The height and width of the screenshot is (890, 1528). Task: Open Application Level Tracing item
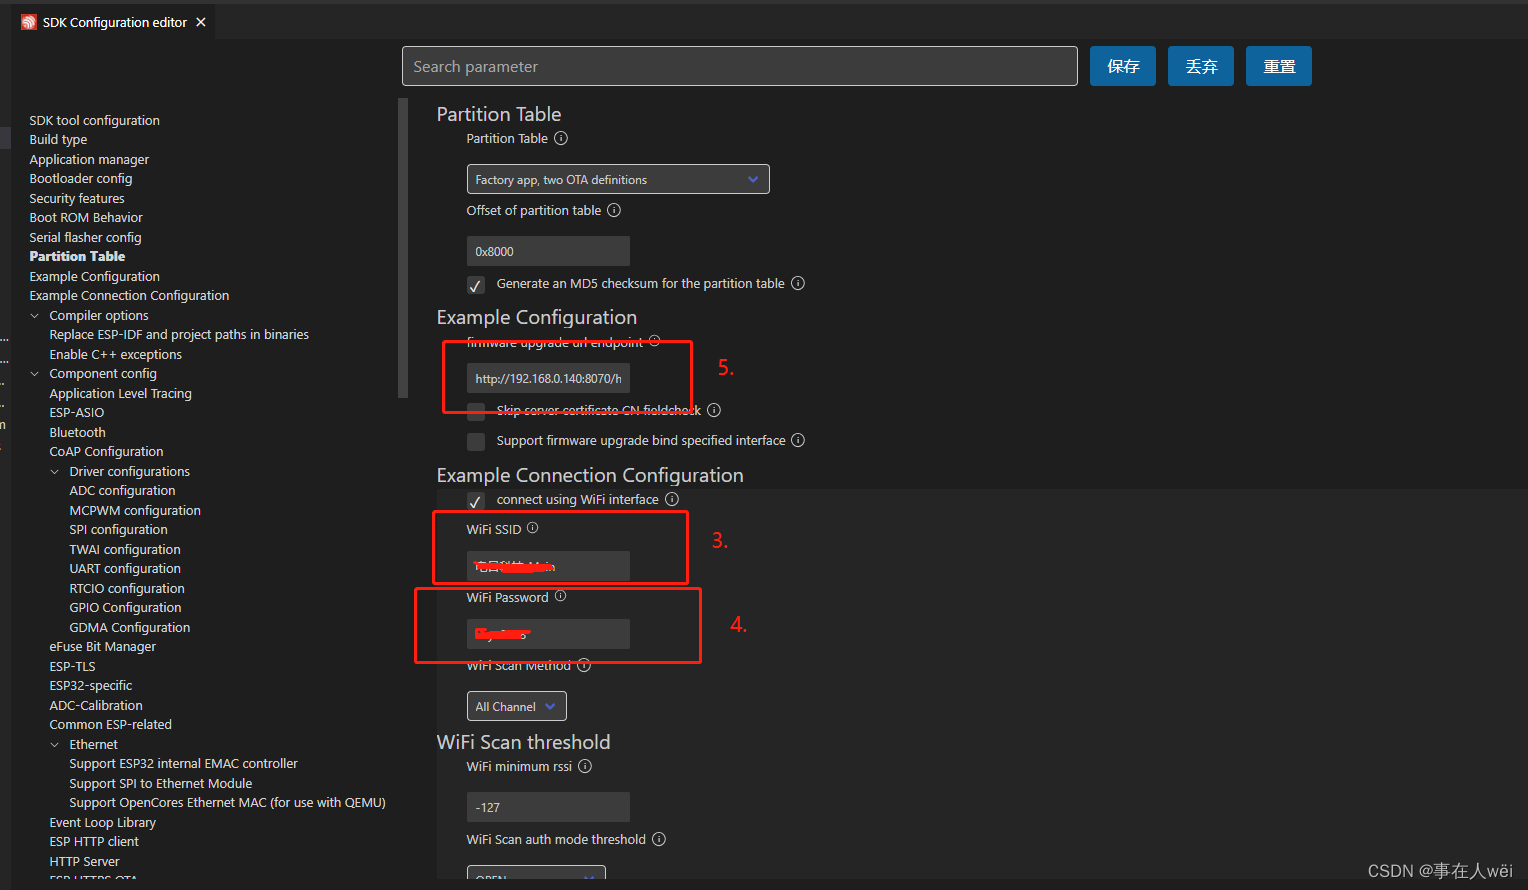tap(120, 393)
